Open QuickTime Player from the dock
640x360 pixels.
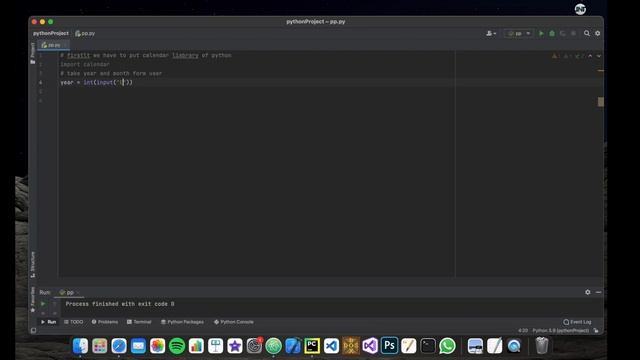tap(514, 346)
